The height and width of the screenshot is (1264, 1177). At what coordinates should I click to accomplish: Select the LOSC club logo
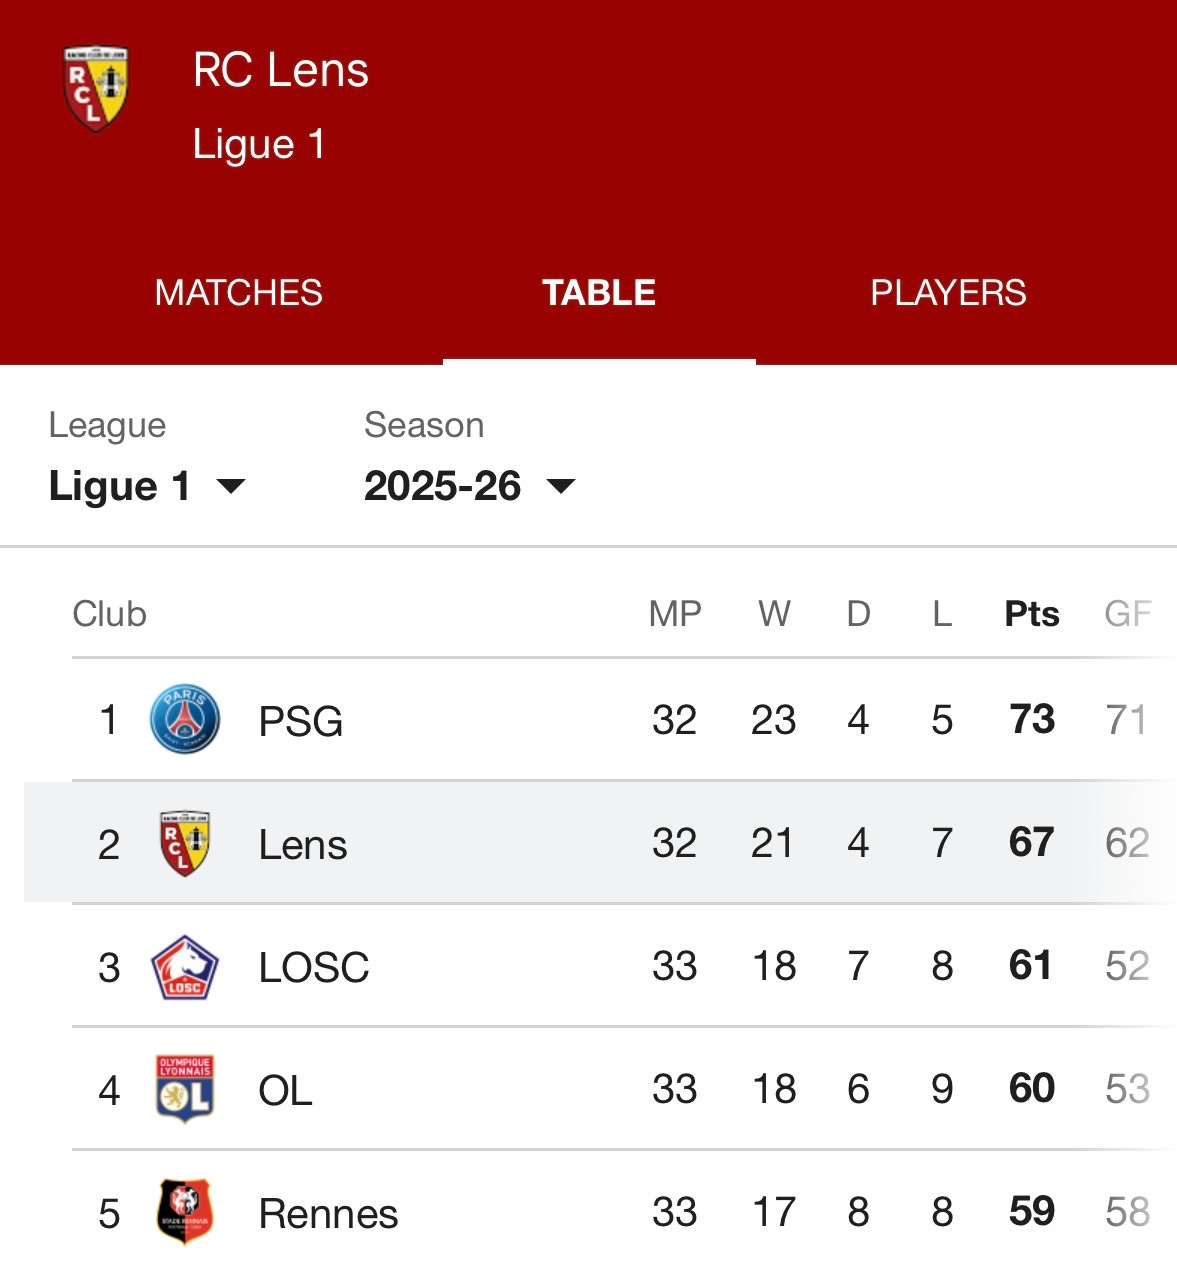[185, 967]
